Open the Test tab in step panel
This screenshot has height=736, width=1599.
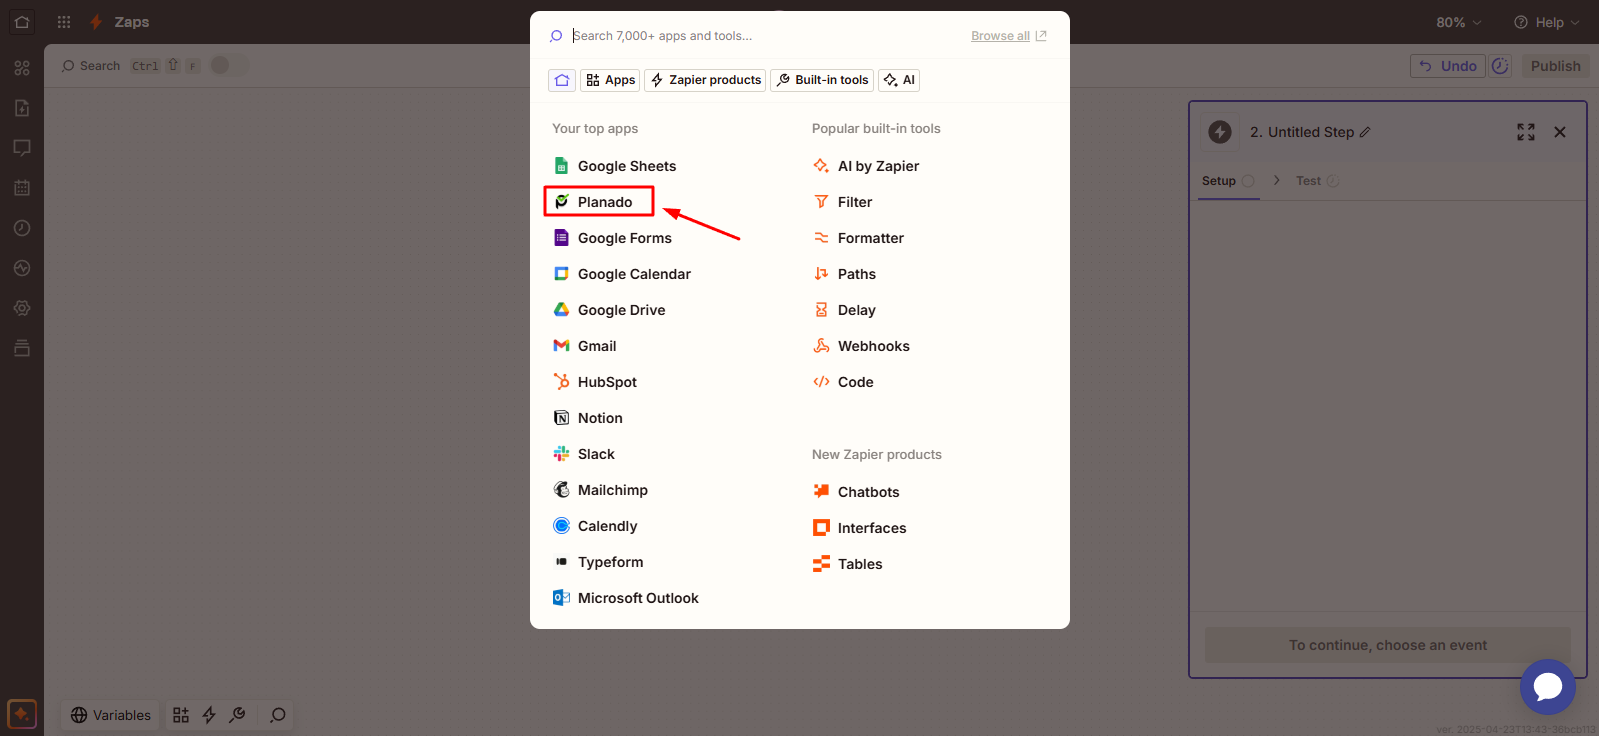(x=1317, y=181)
